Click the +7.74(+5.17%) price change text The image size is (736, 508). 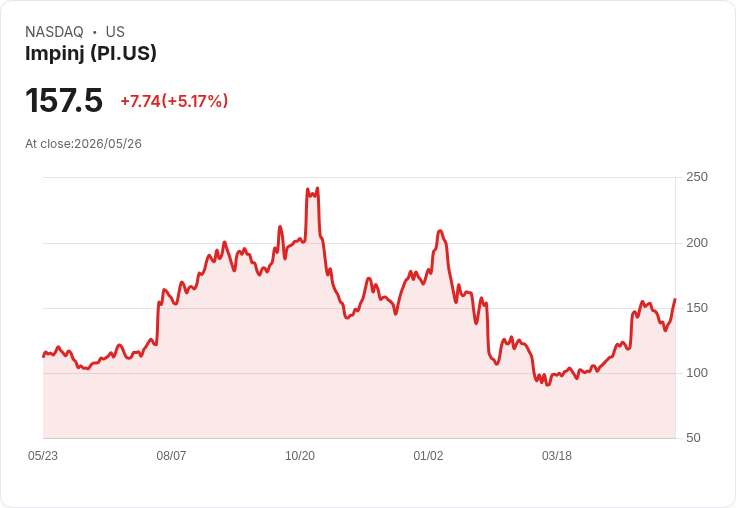click(x=174, y=101)
